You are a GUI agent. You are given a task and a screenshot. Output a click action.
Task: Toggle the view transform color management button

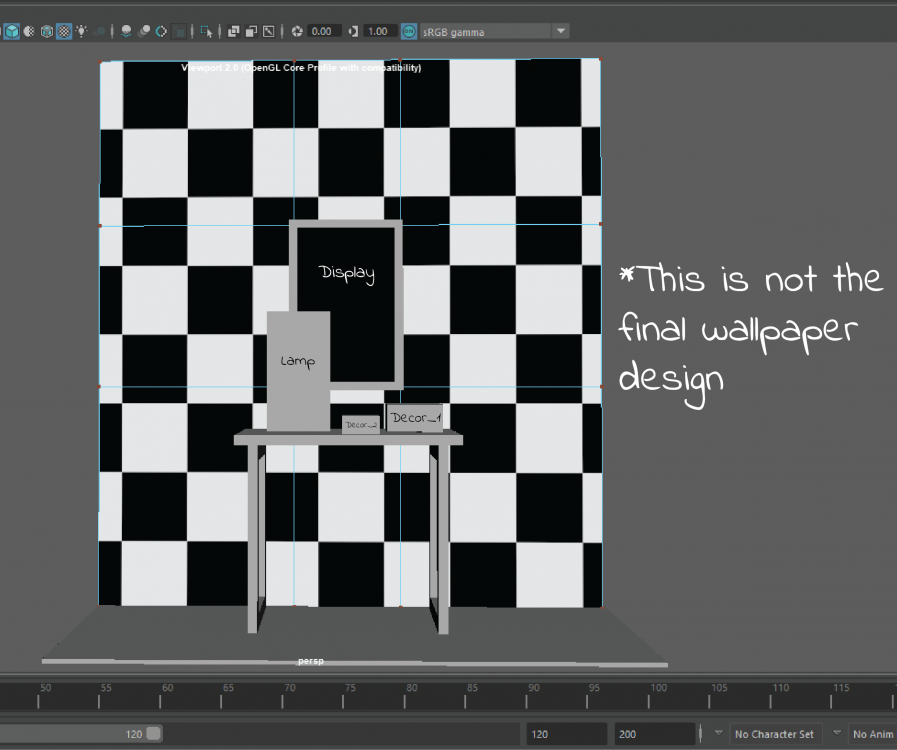click(409, 31)
